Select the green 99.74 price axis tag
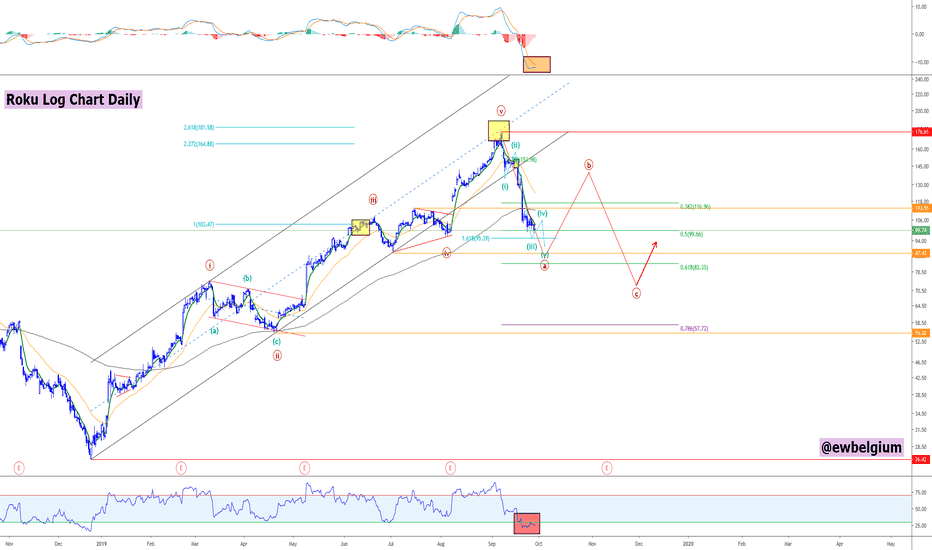The height and width of the screenshot is (550, 932). tap(921, 230)
